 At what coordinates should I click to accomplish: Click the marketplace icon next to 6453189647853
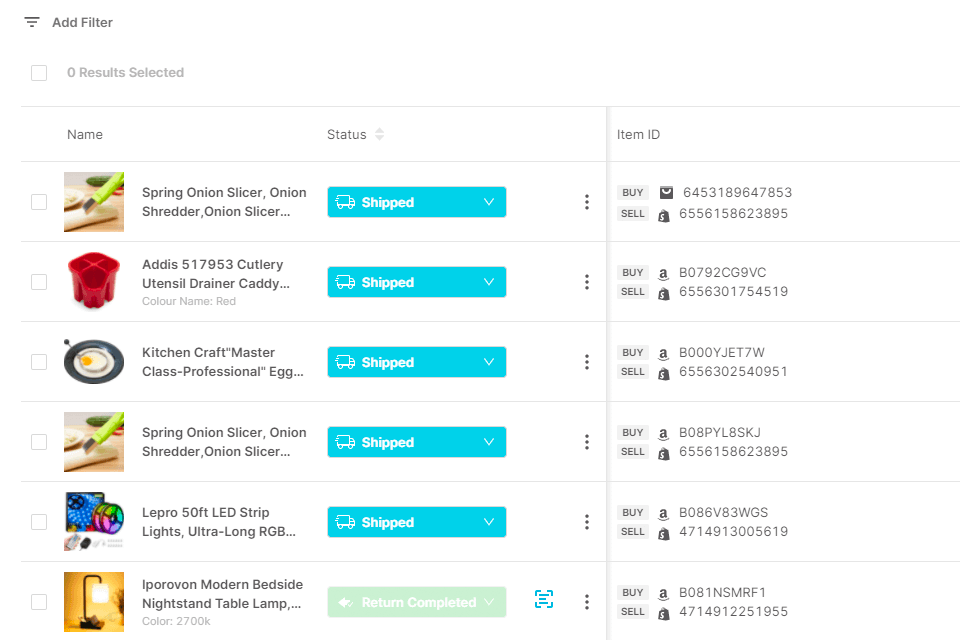tap(663, 193)
